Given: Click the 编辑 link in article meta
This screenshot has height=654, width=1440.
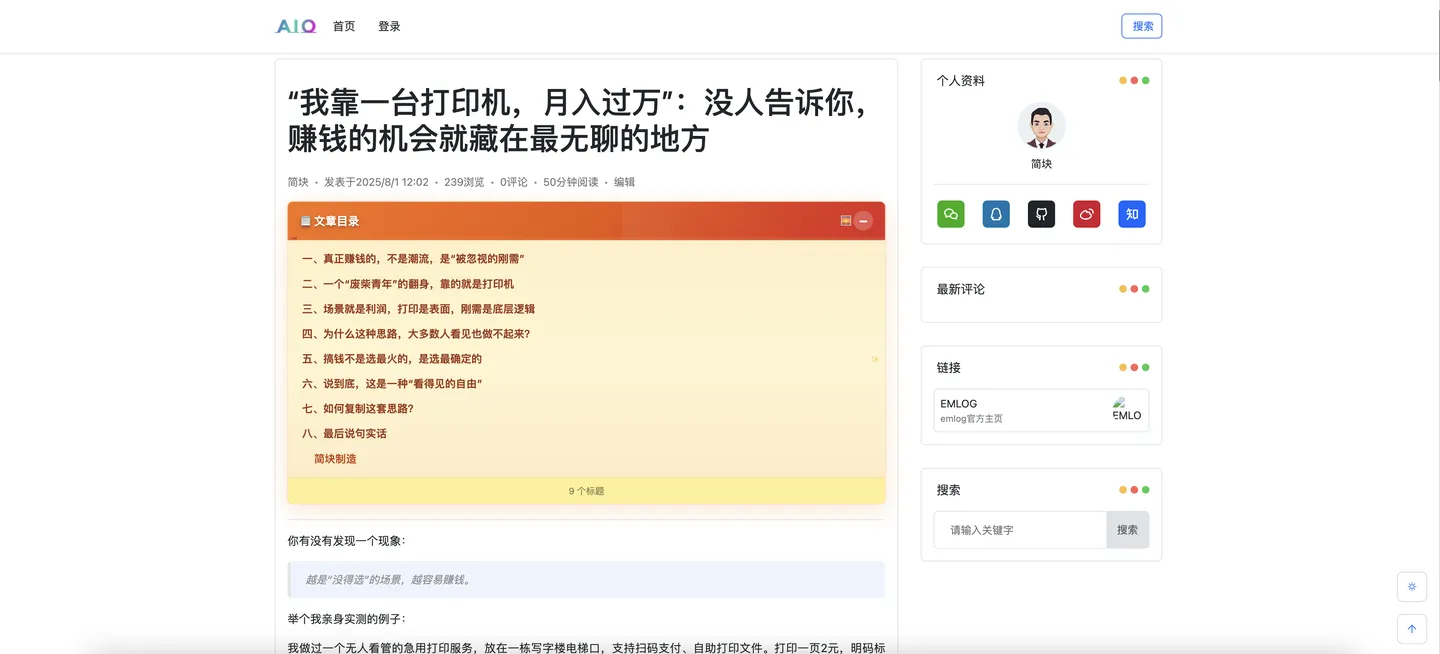Looking at the screenshot, I should (624, 182).
